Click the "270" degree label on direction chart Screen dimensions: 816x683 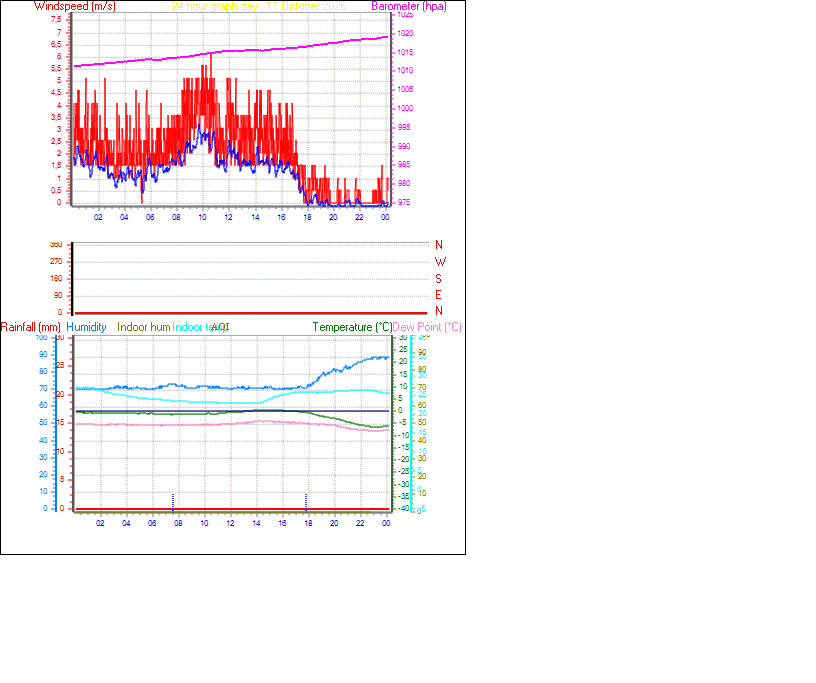click(56, 261)
